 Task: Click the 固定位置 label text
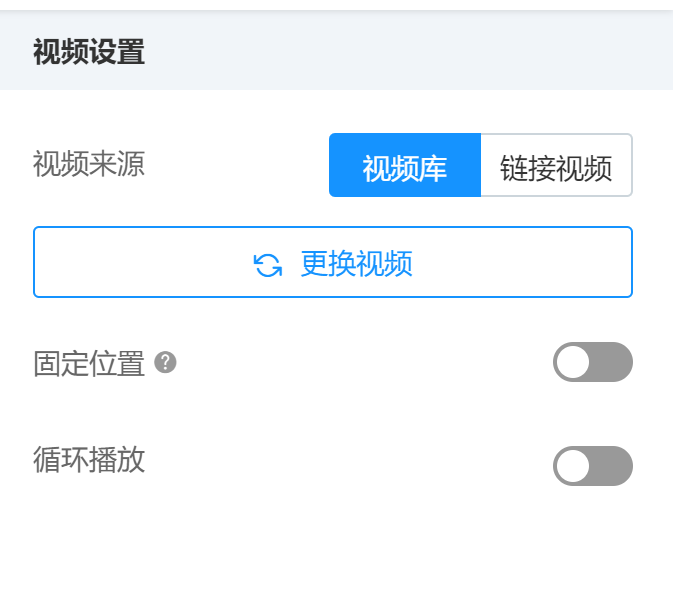coord(89,363)
